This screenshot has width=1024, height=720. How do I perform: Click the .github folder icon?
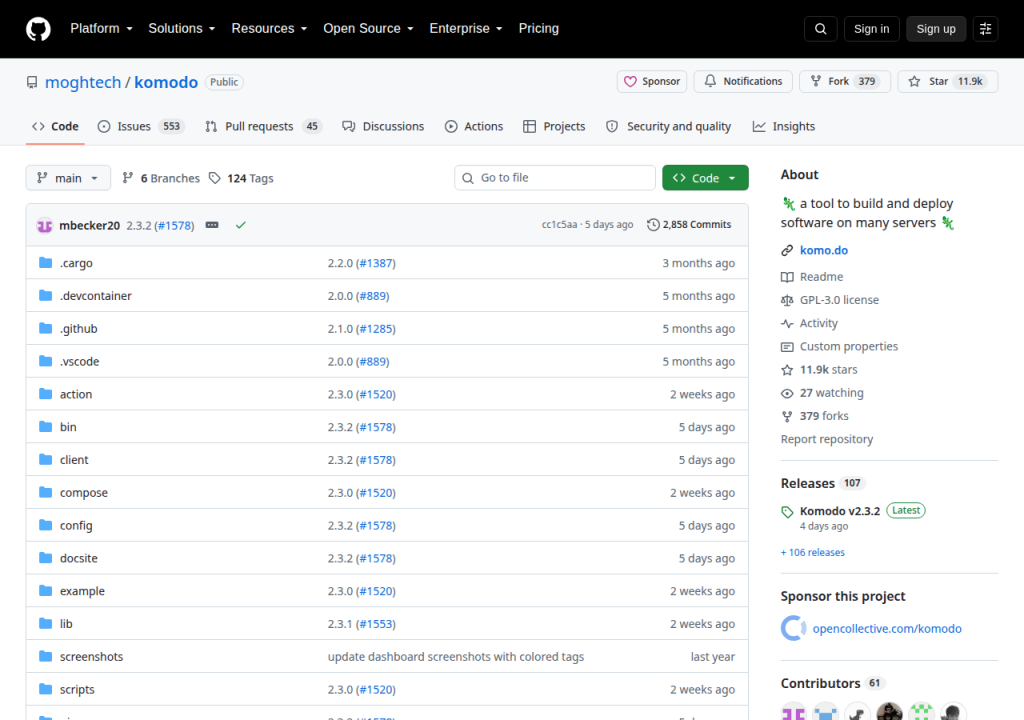tap(45, 328)
